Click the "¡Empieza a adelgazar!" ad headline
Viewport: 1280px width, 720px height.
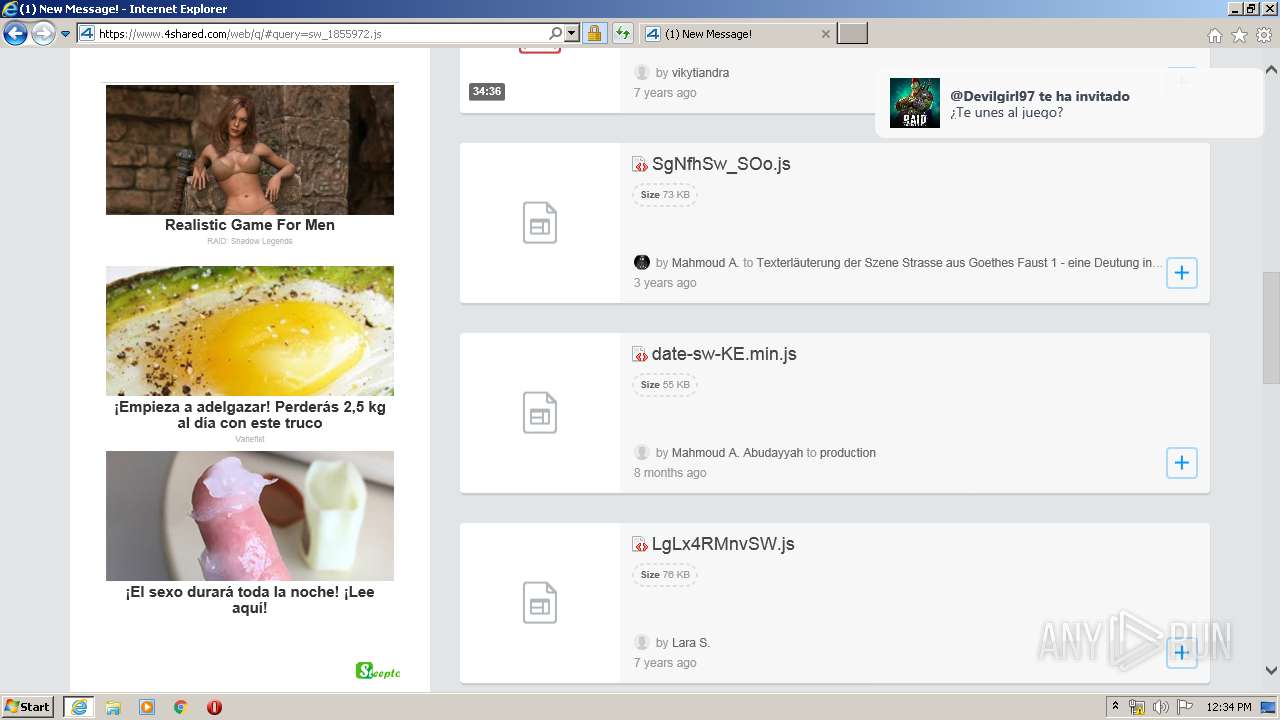pyautogui.click(x=250, y=415)
